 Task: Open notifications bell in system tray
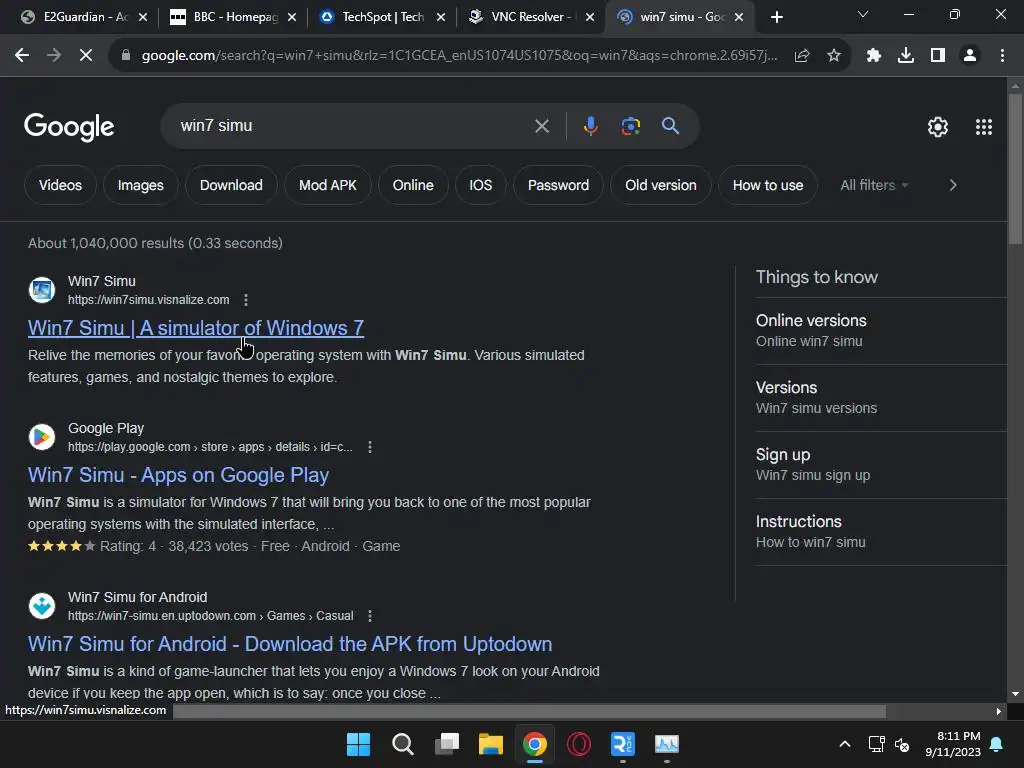(x=997, y=744)
